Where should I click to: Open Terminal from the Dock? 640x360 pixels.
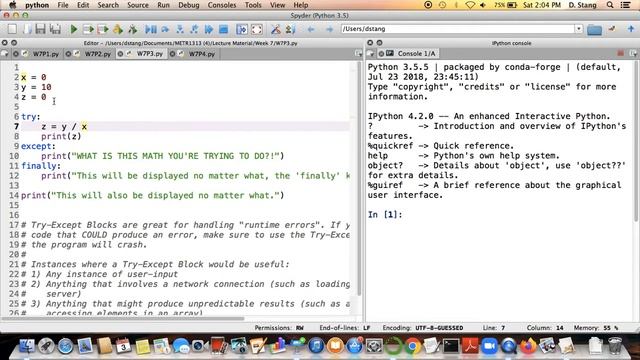pyautogui.click(x=451, y=346)
